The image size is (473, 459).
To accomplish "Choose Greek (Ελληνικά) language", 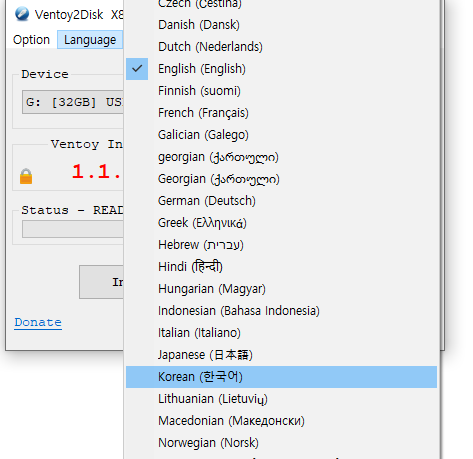I will click(x=281, y=223).
